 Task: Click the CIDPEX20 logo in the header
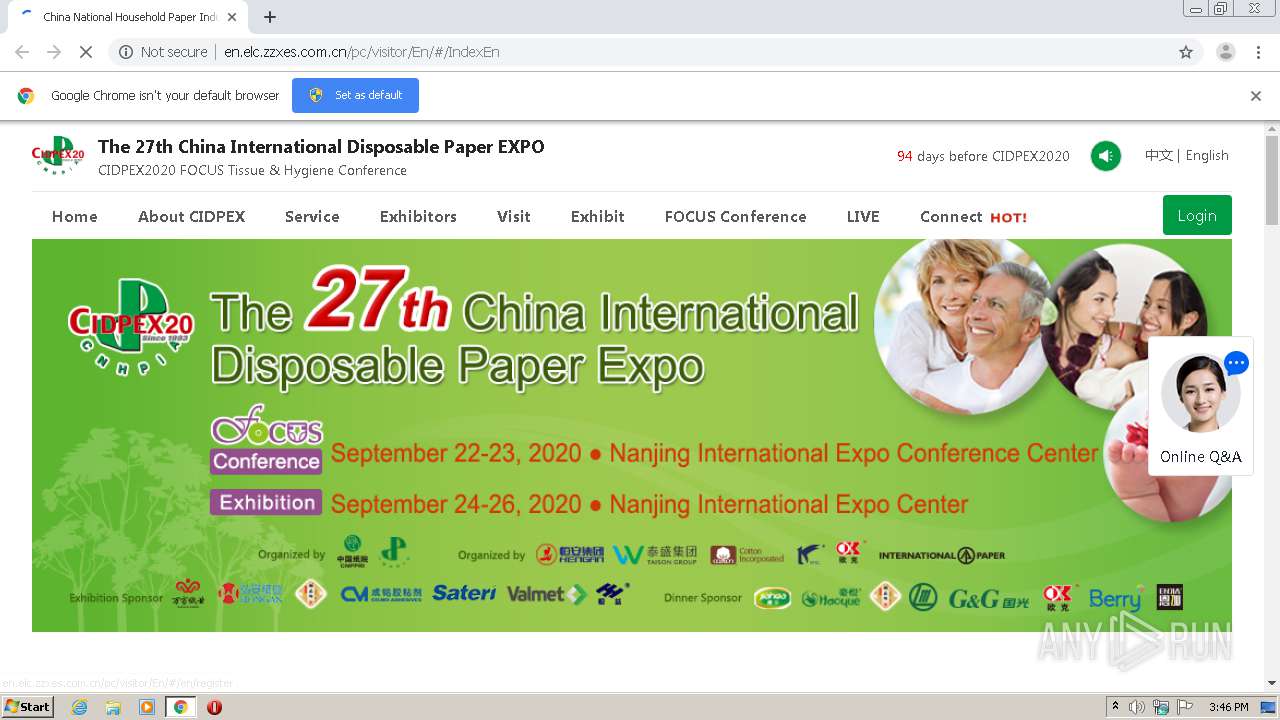click(58, 156)
